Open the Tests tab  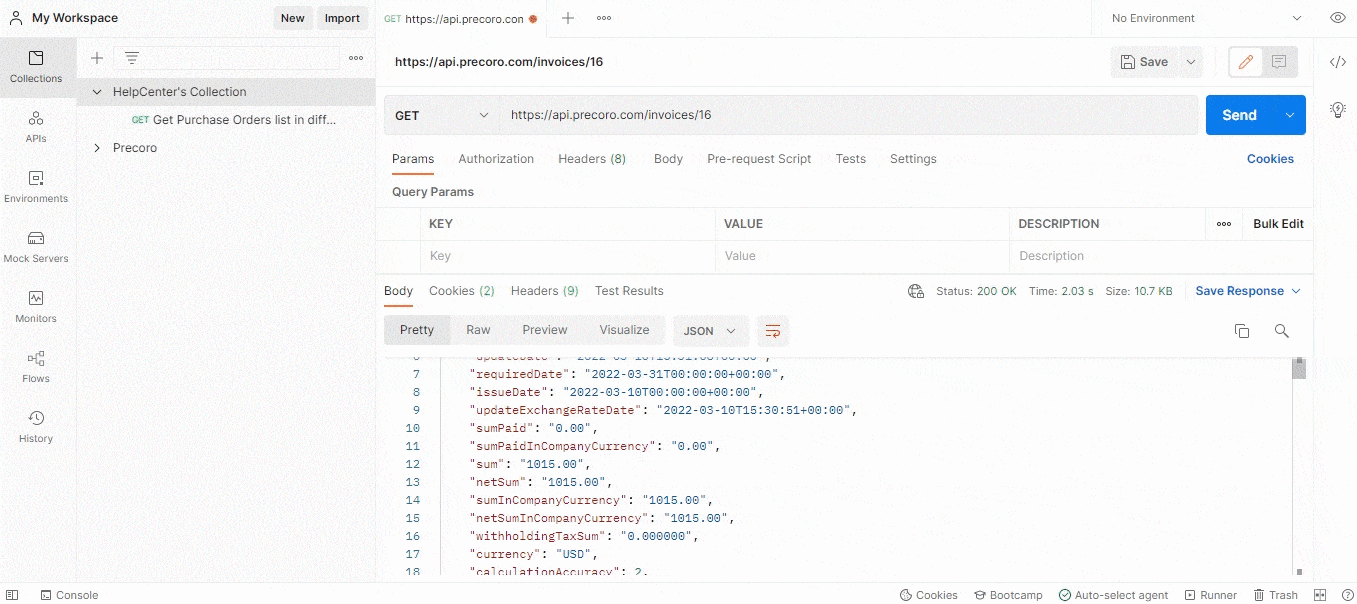click(851, 159)
